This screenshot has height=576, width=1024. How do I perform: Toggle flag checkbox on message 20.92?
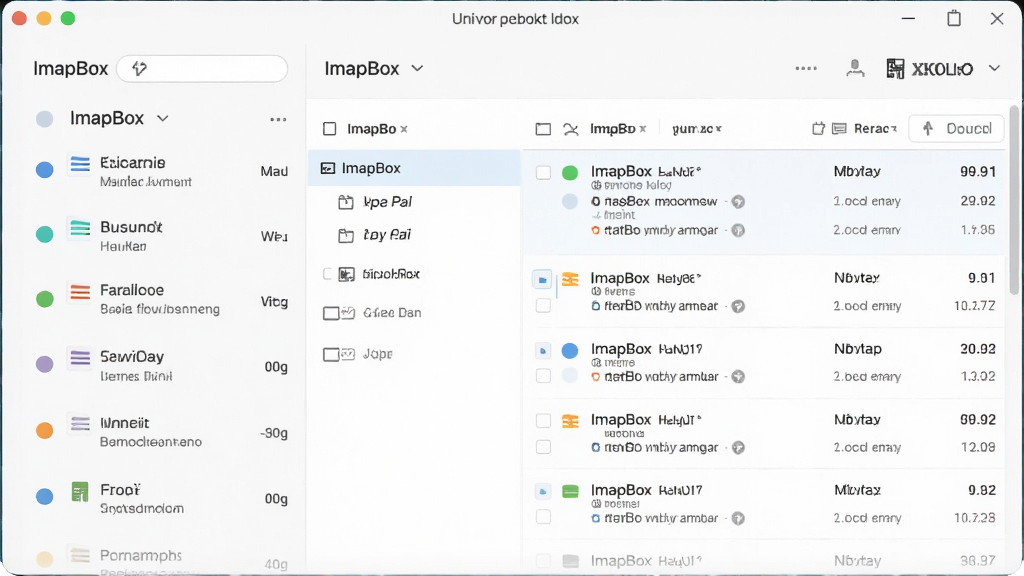(543, 351)
